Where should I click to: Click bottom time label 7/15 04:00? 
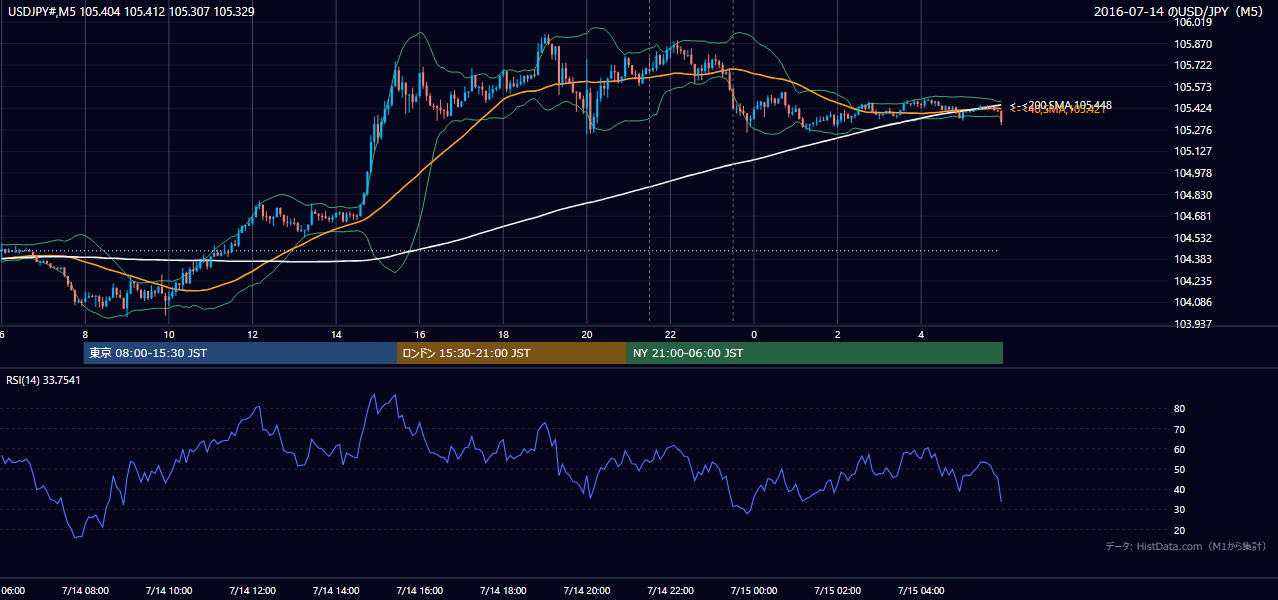(x=921, y=590)
